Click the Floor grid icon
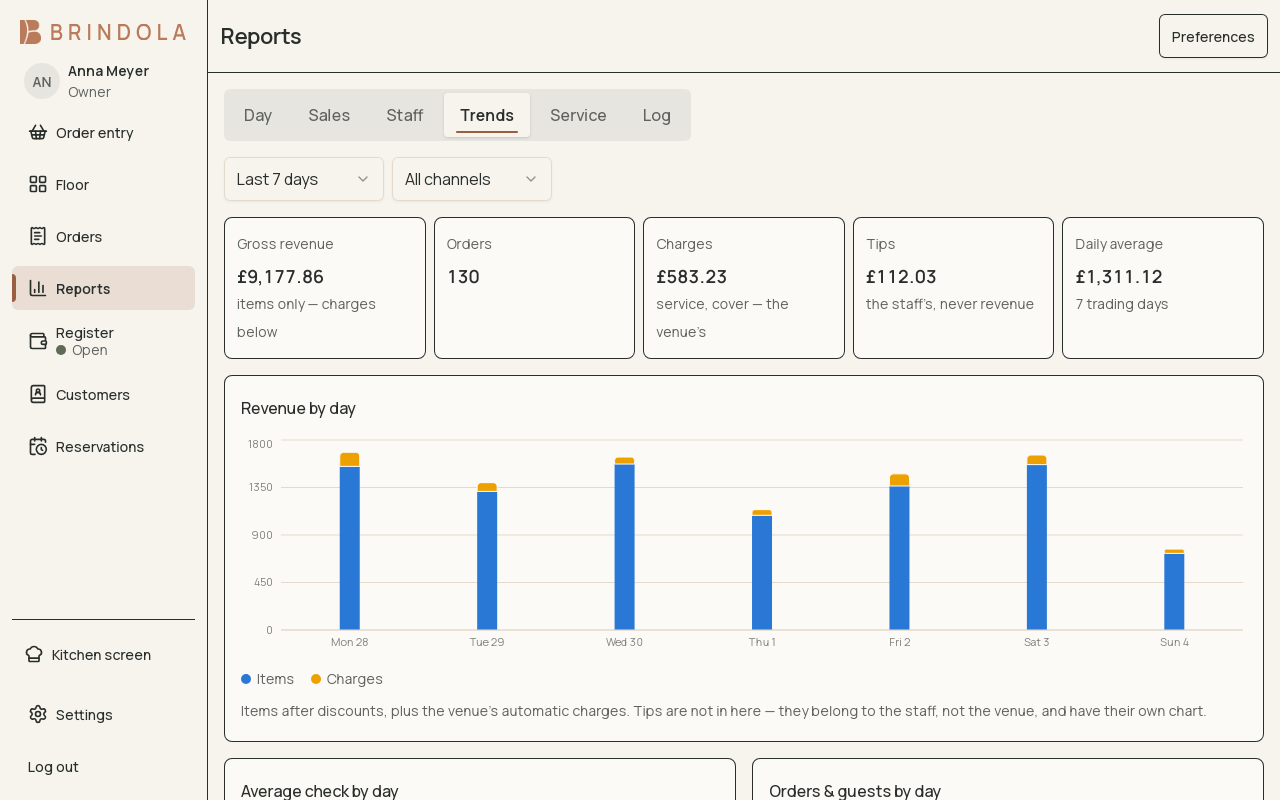This screenshot has height=800, width=1280. point(38,184)
